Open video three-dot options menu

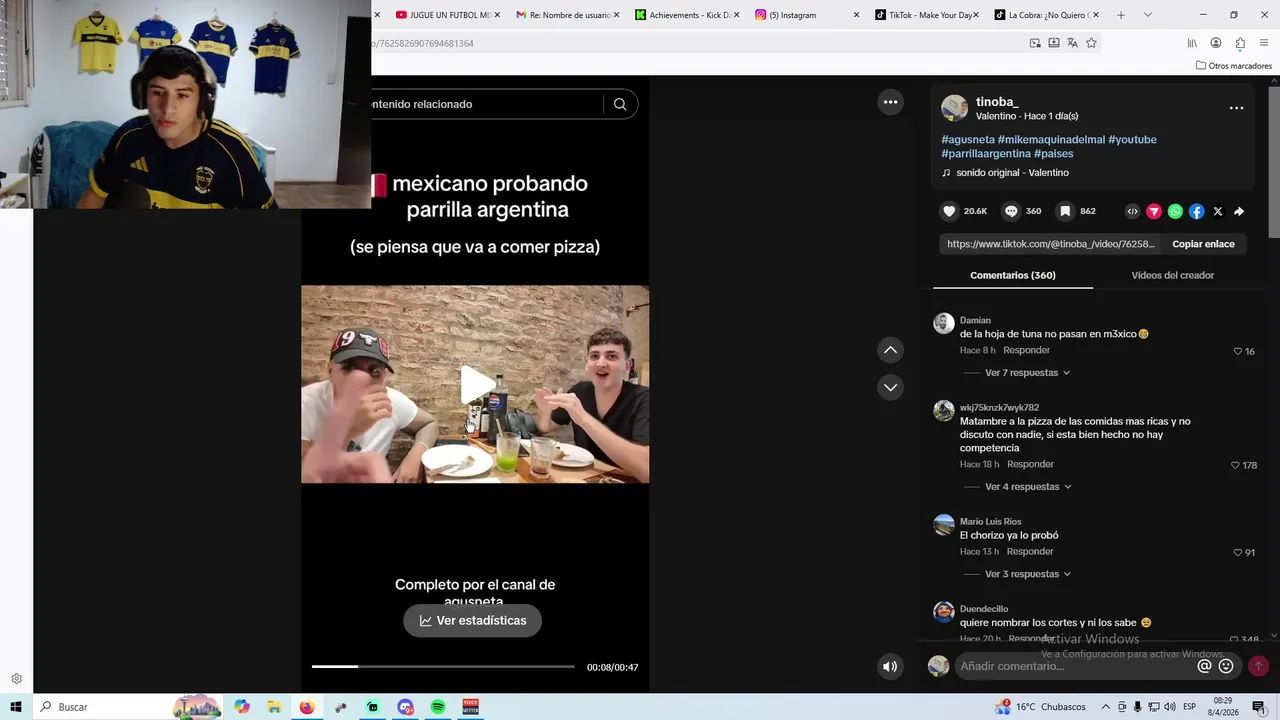[890, 102]
